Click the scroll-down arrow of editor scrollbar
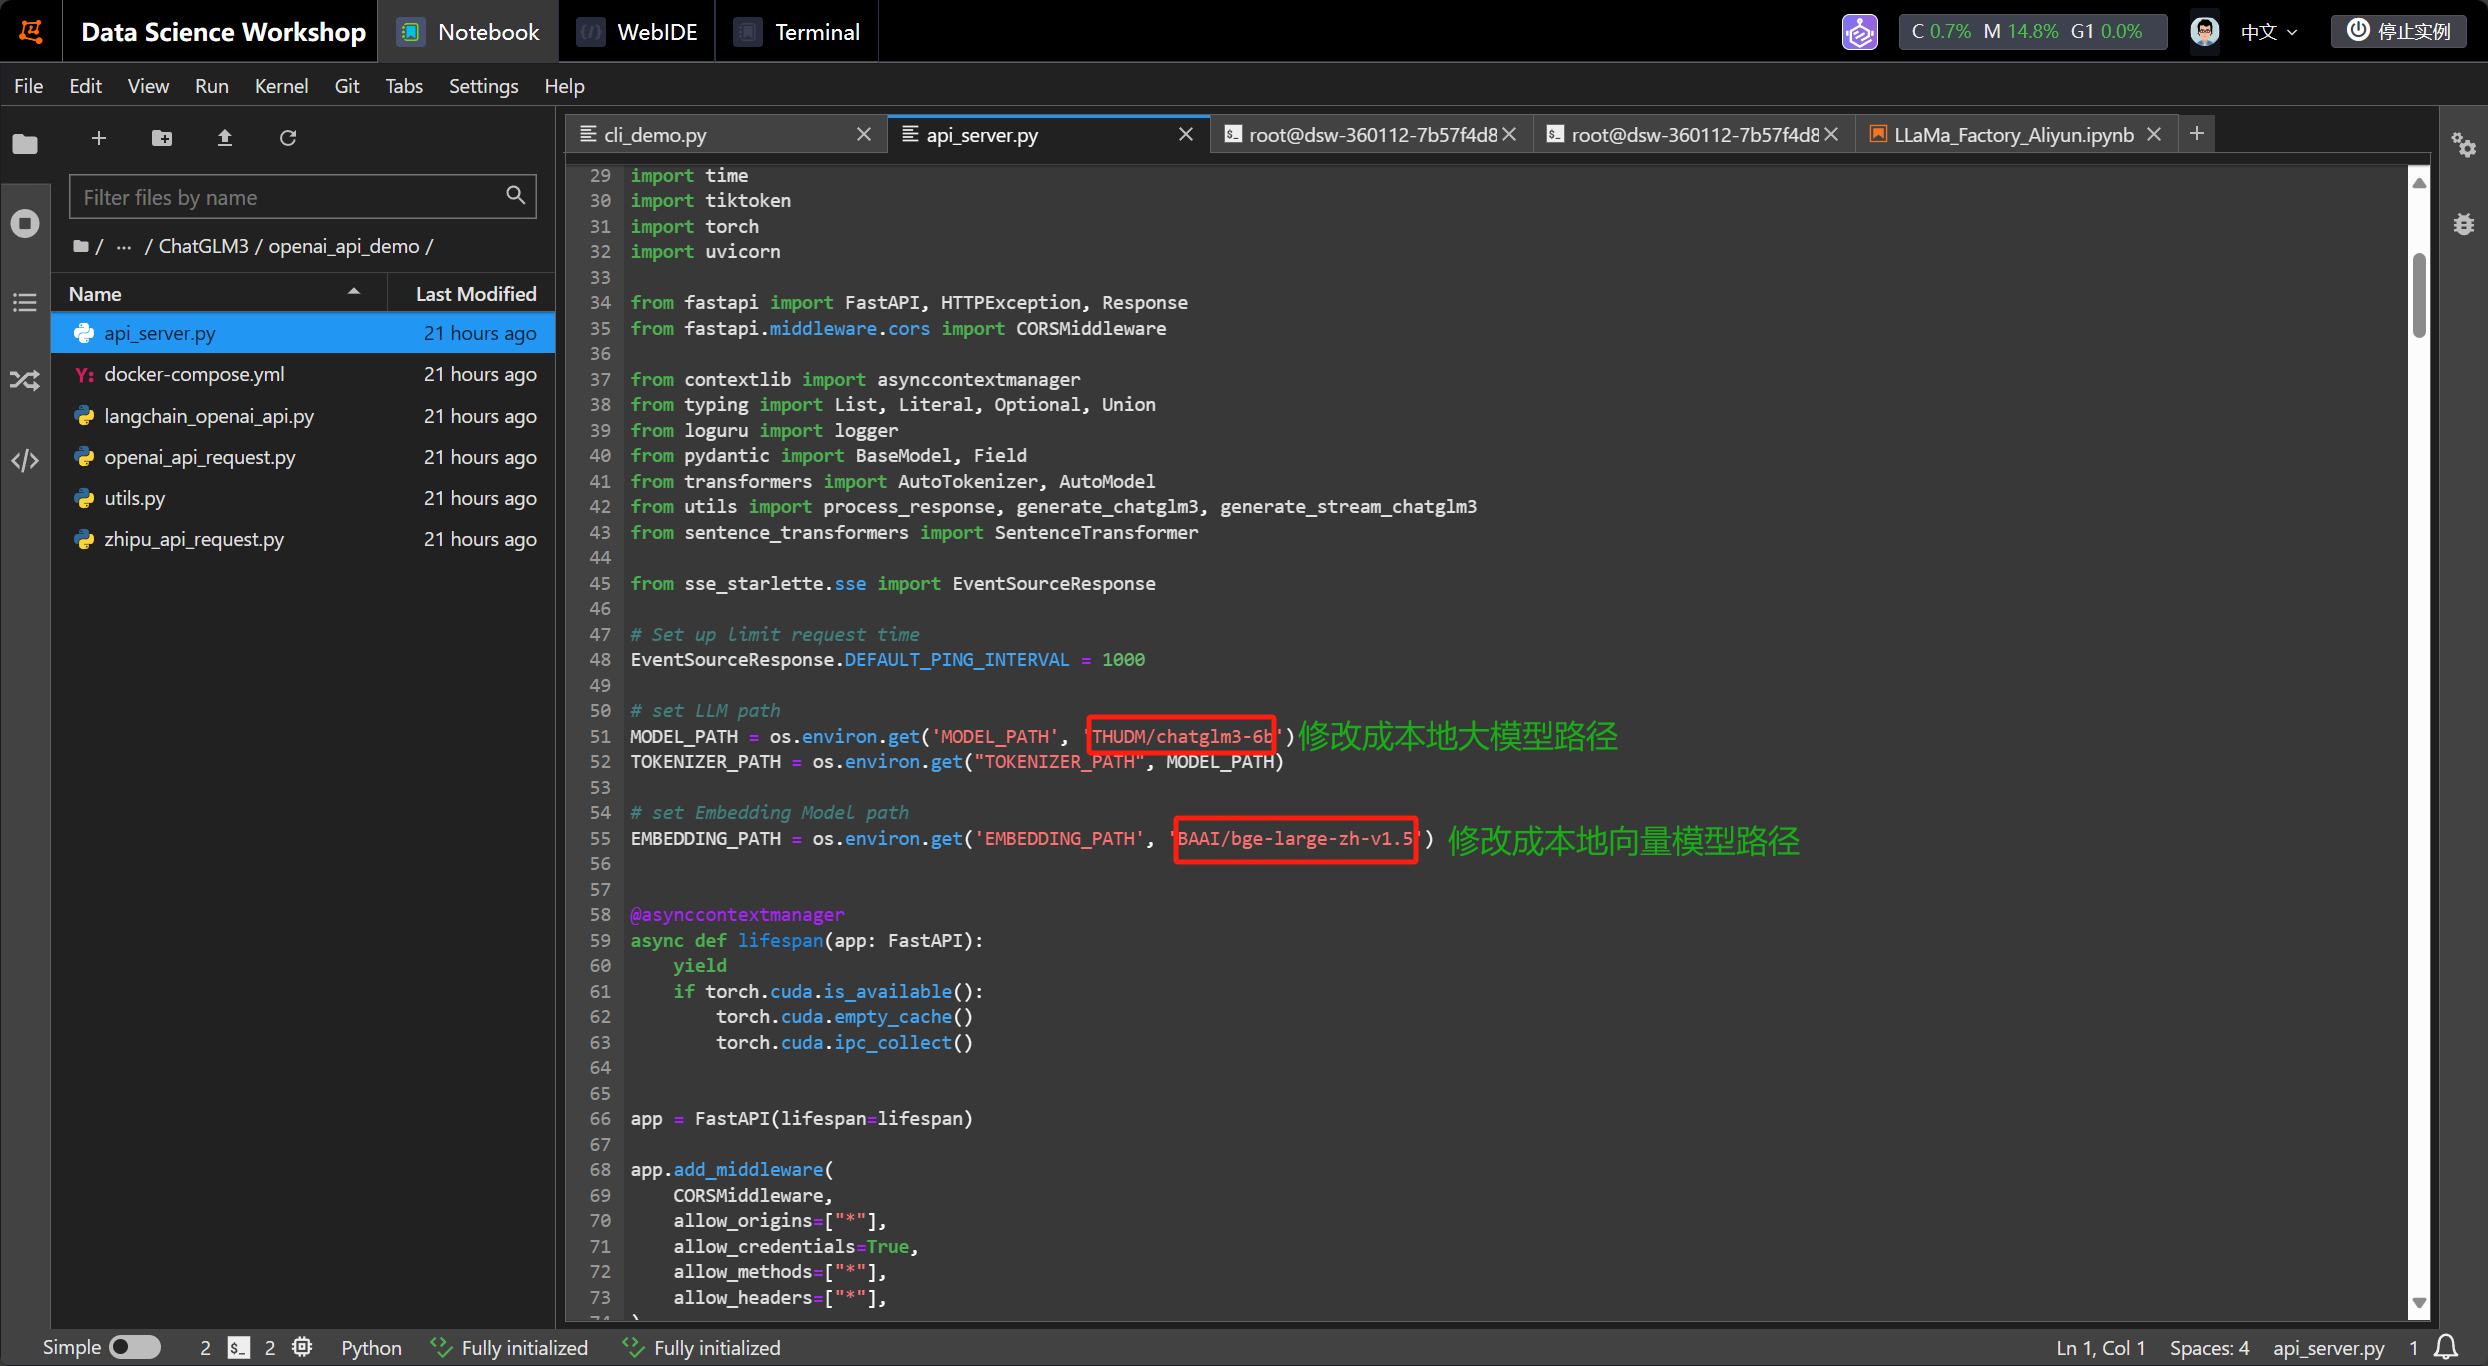The image size is (2488, 1366). pyautogui.click(x=2419, y=1303)
